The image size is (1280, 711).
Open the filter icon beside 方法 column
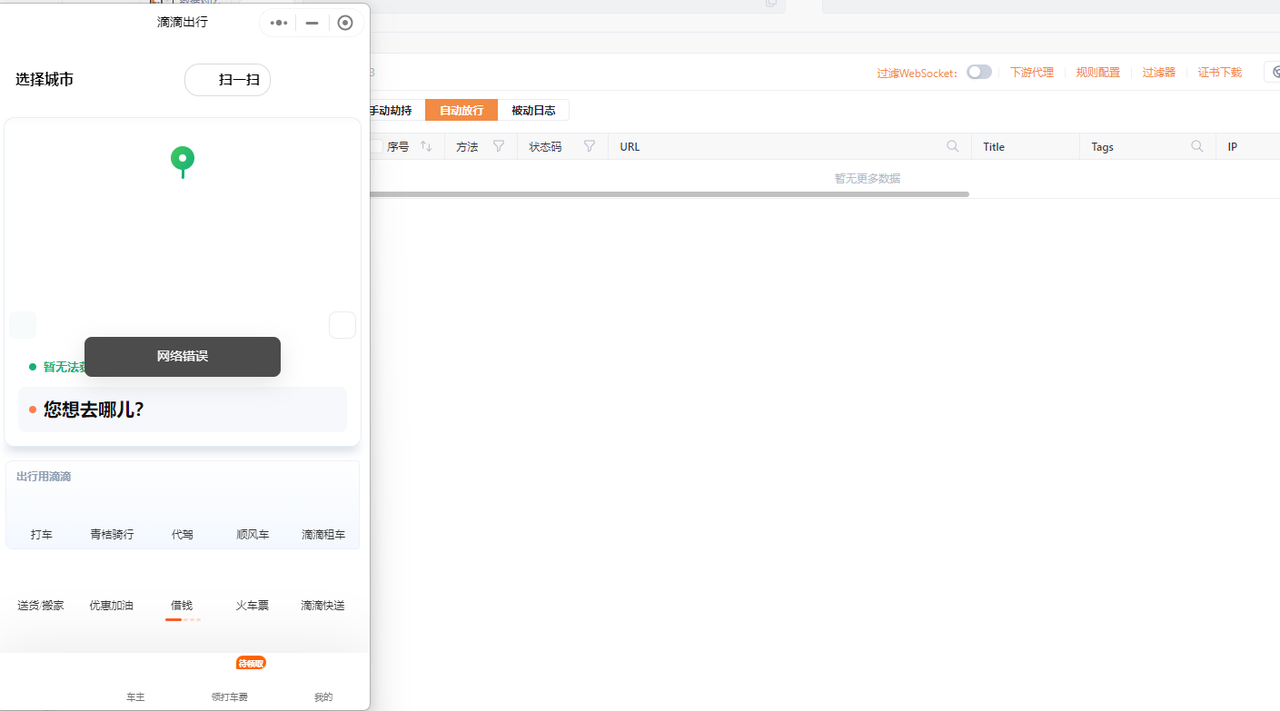point(499,146)
